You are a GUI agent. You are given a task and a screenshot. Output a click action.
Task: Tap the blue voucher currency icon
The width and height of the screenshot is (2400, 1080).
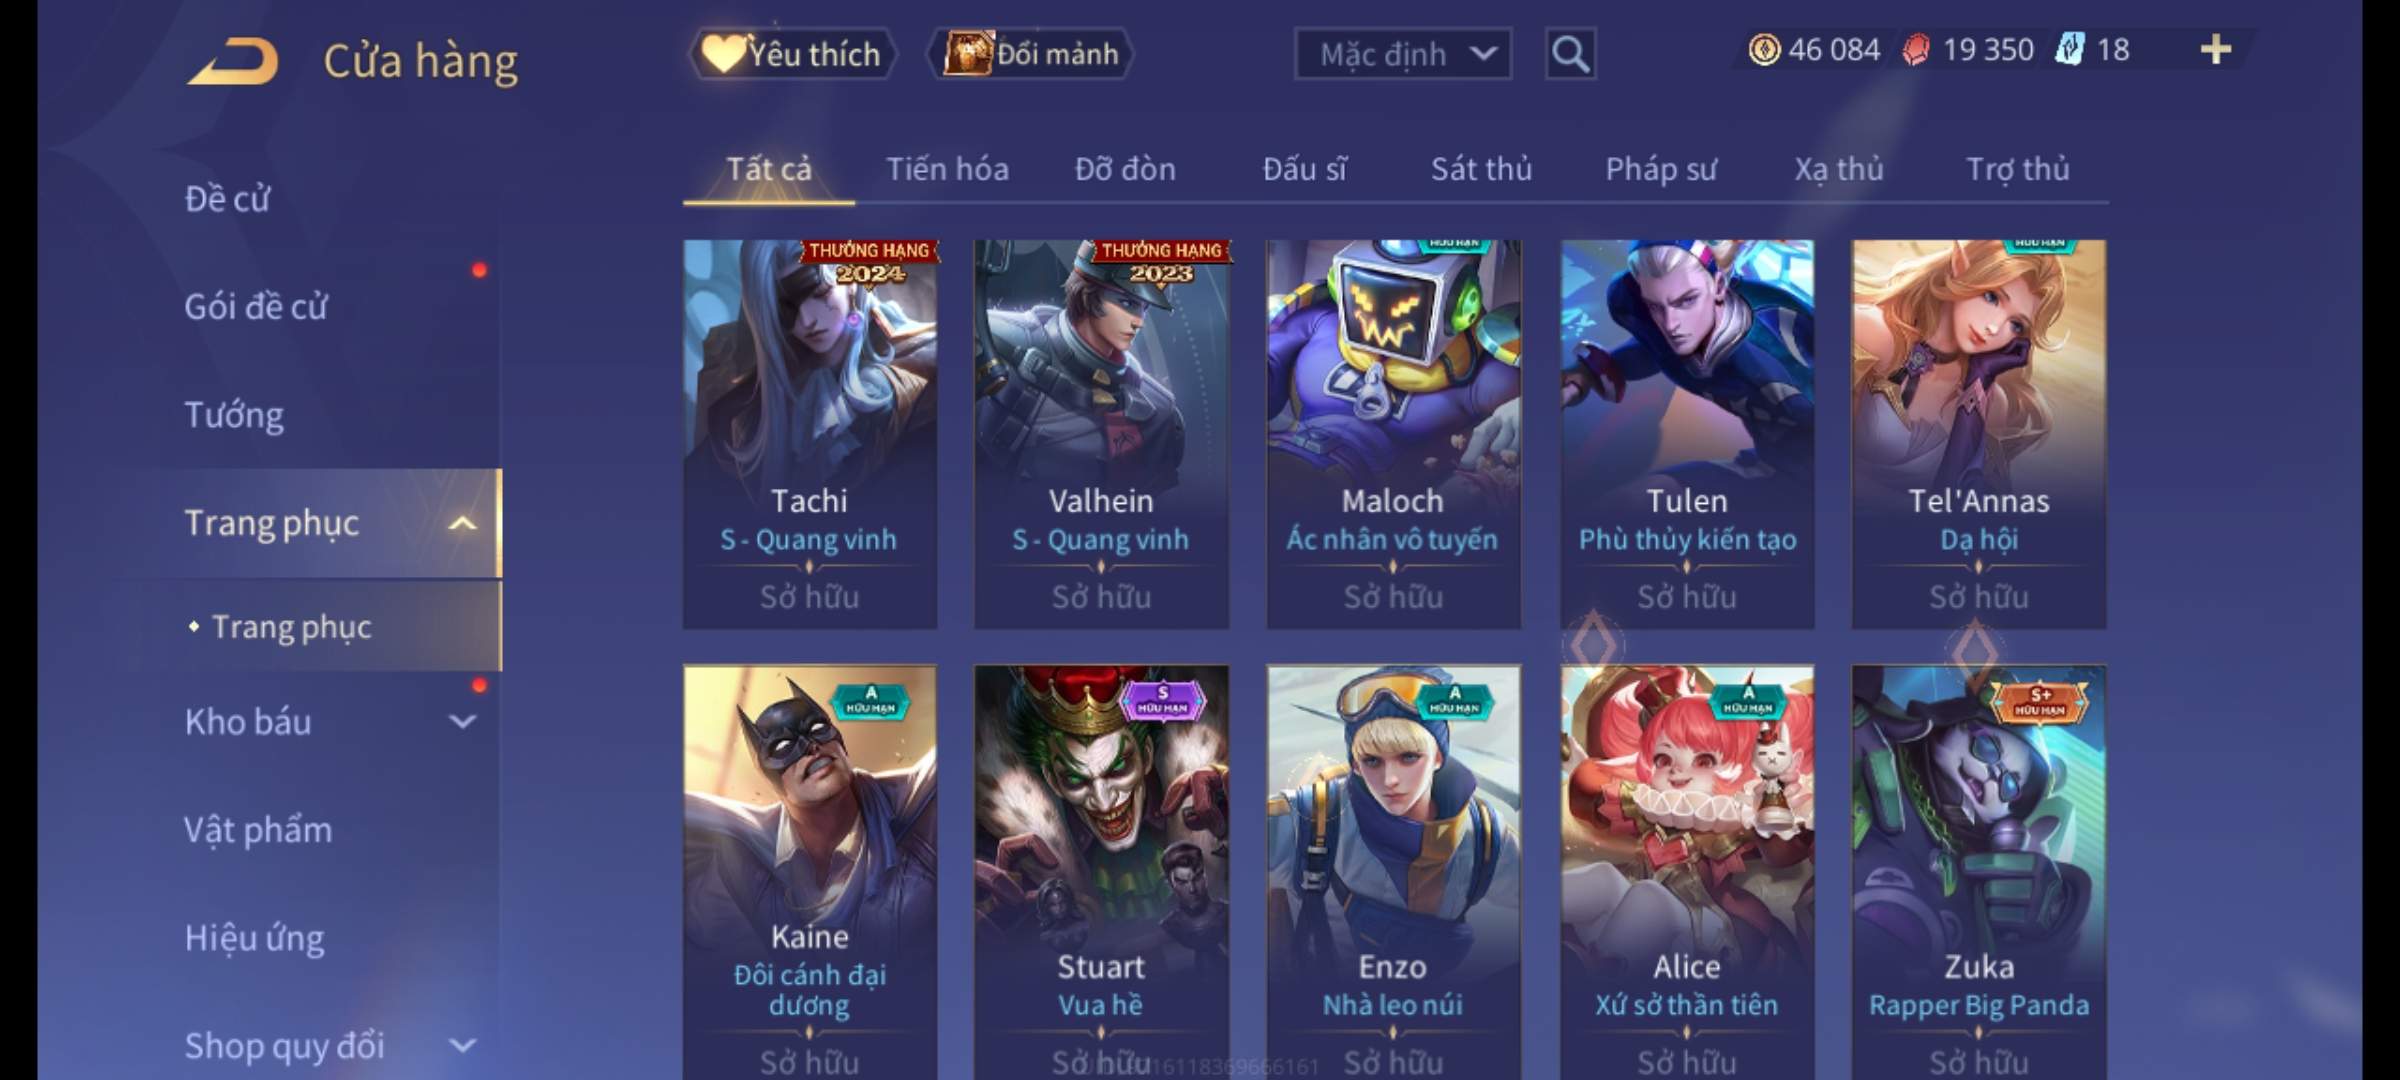pyautogui.click(x=2069, y=50)
